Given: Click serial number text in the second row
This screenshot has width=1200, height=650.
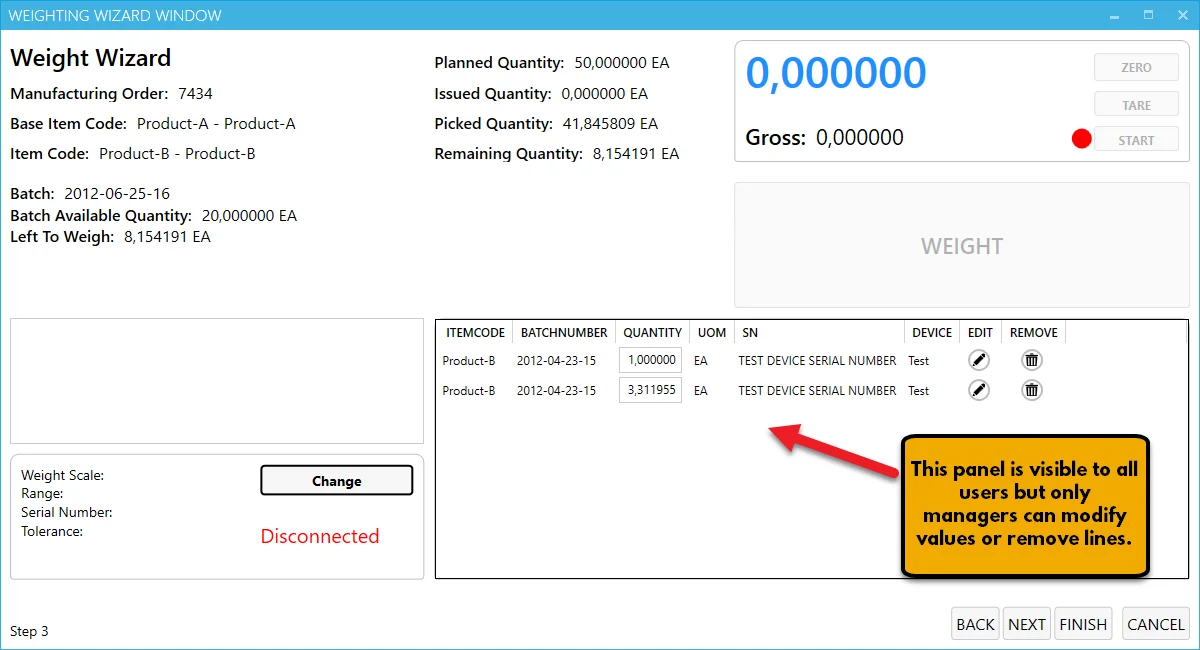Looking at the screenshot, I should (x=817, y=391).
